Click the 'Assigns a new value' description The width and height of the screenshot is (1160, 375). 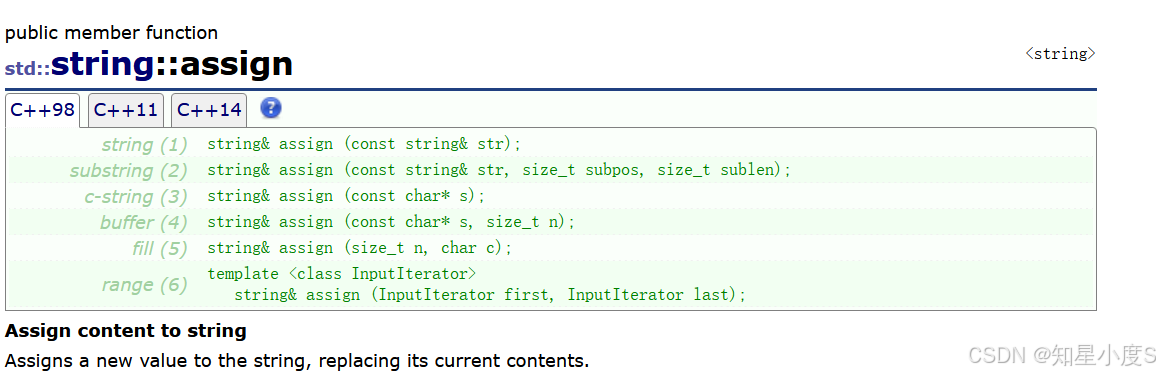[x=297, y=362]
